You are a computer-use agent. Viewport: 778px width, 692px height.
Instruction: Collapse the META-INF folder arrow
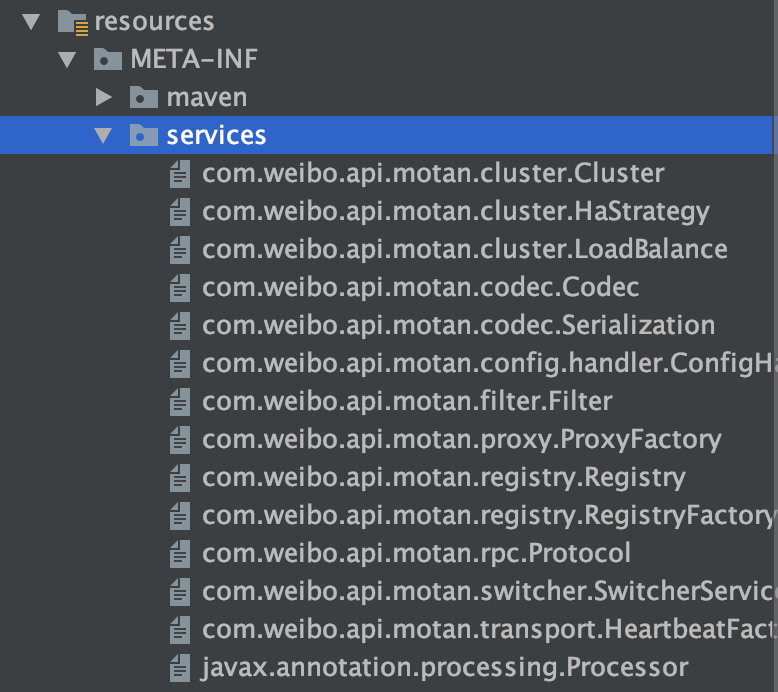pyautogui.click(x=67, y=59)
